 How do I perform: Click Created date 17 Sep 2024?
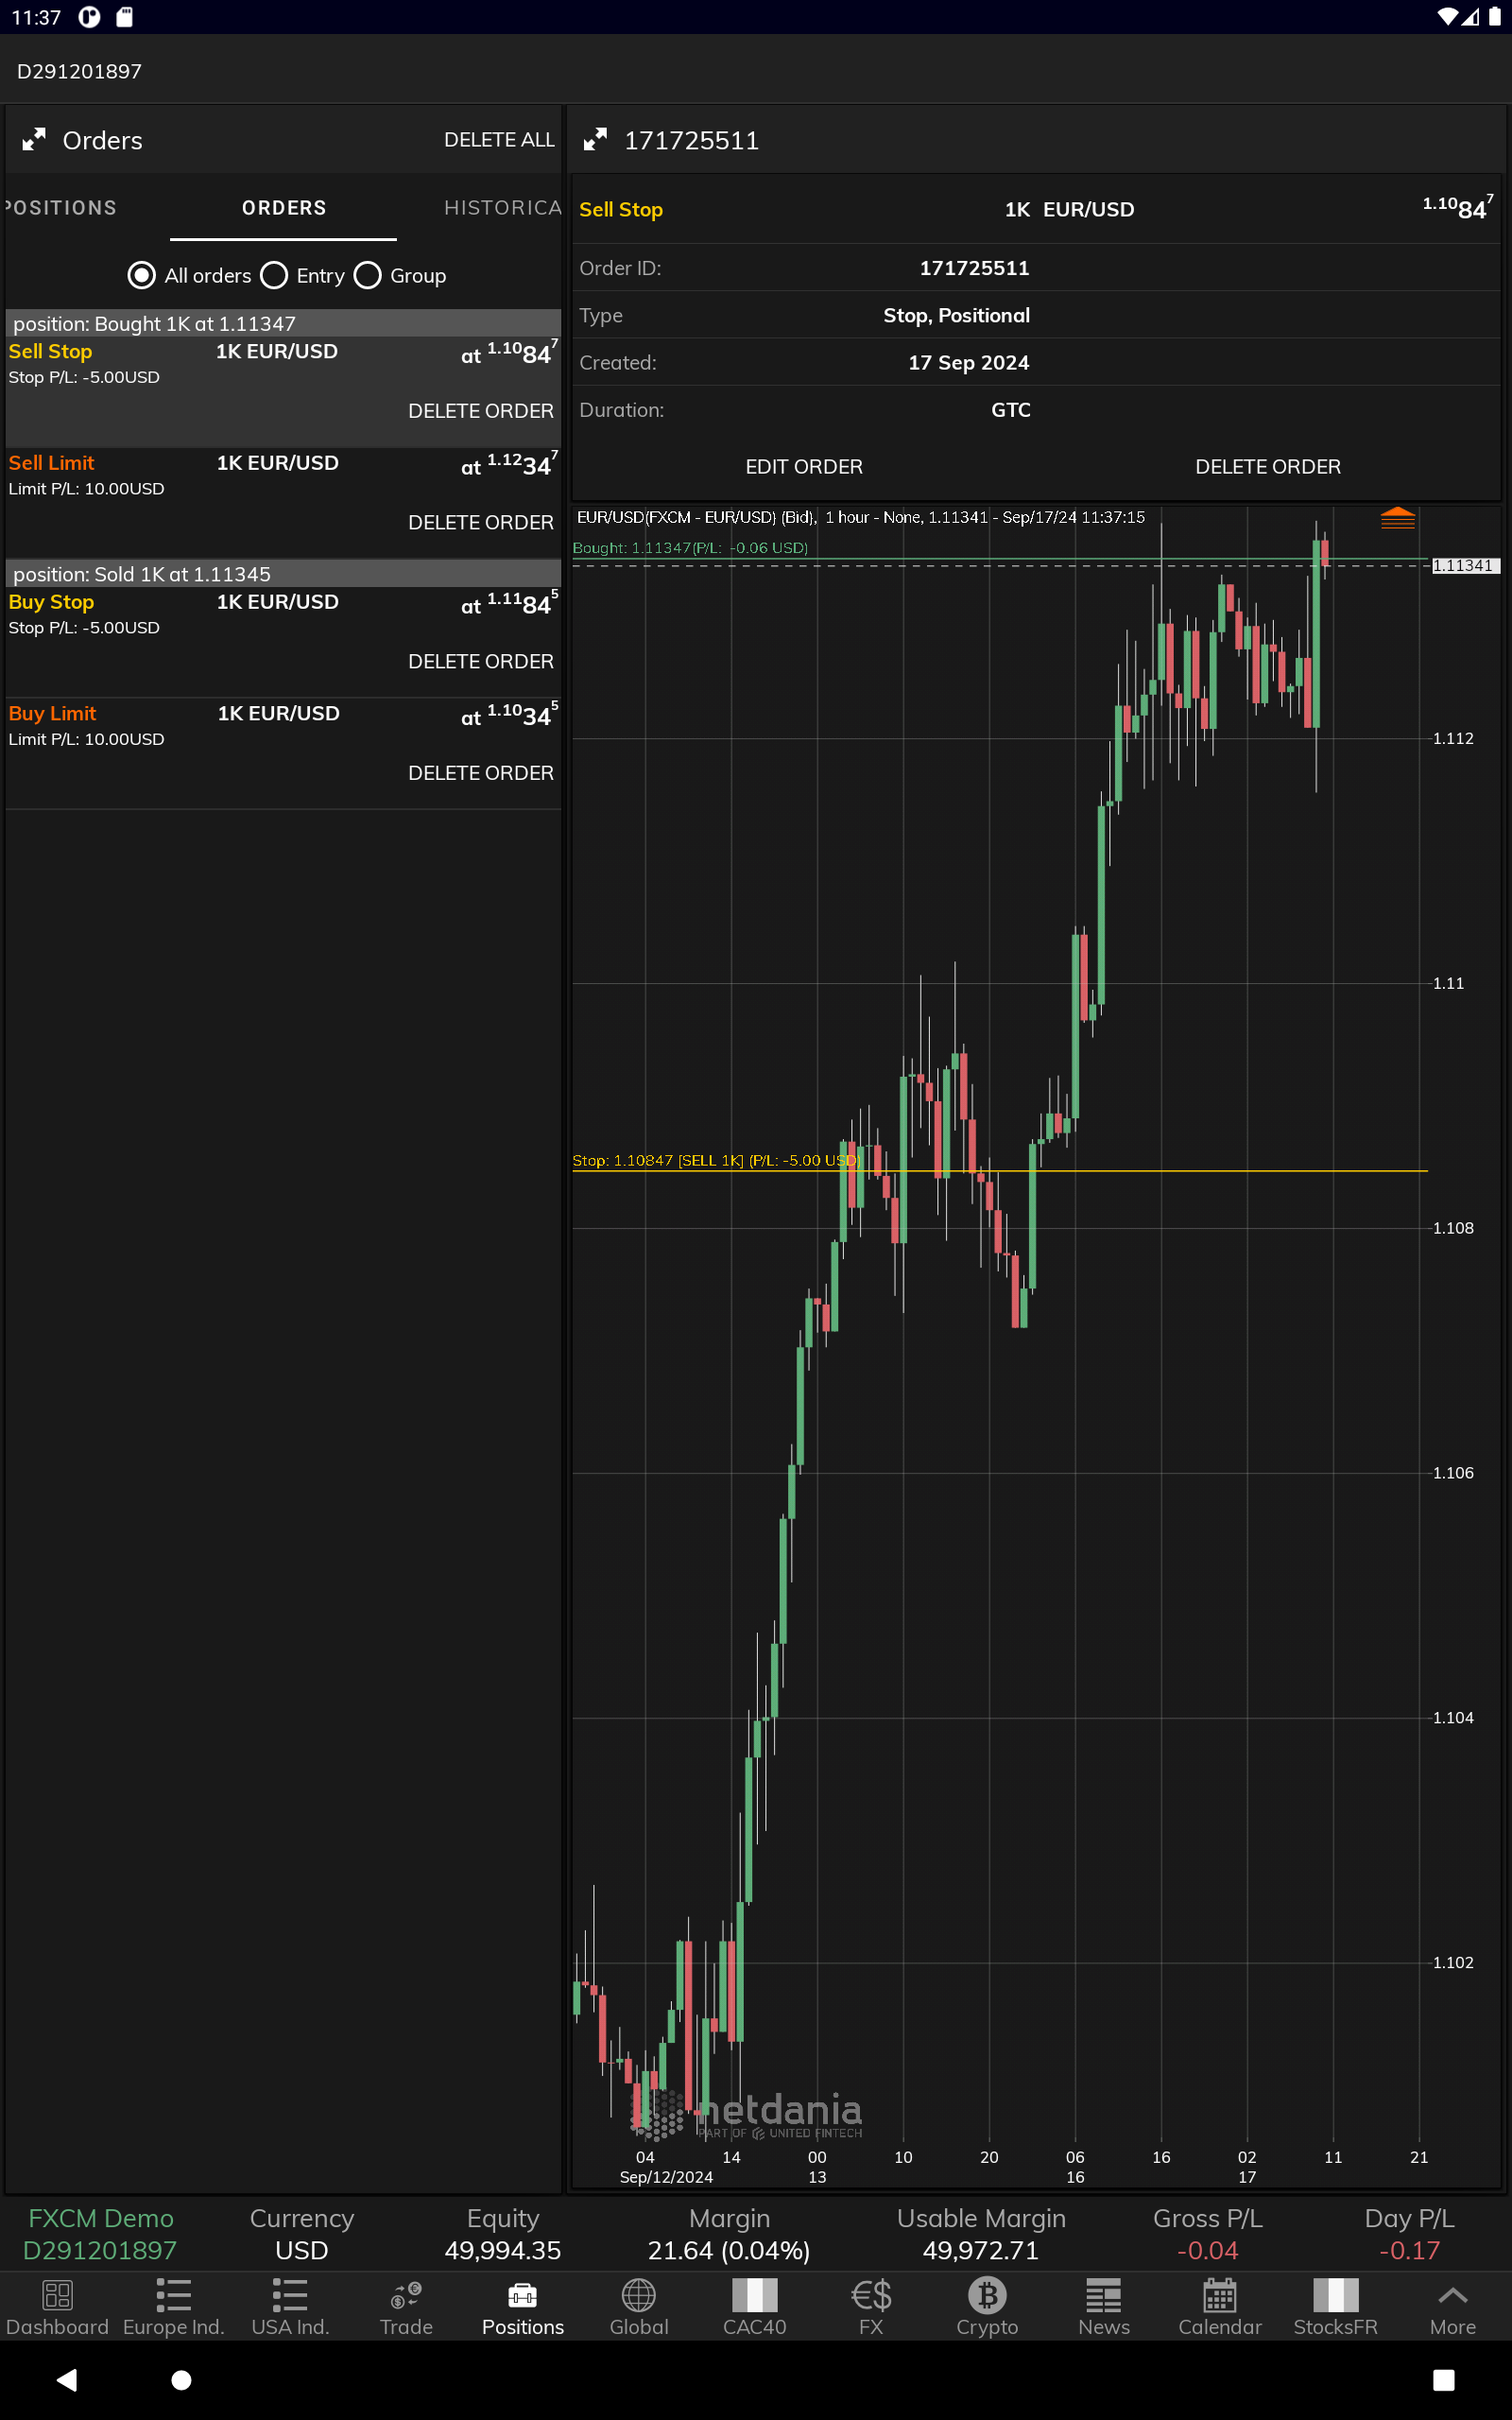pos(968,363)
